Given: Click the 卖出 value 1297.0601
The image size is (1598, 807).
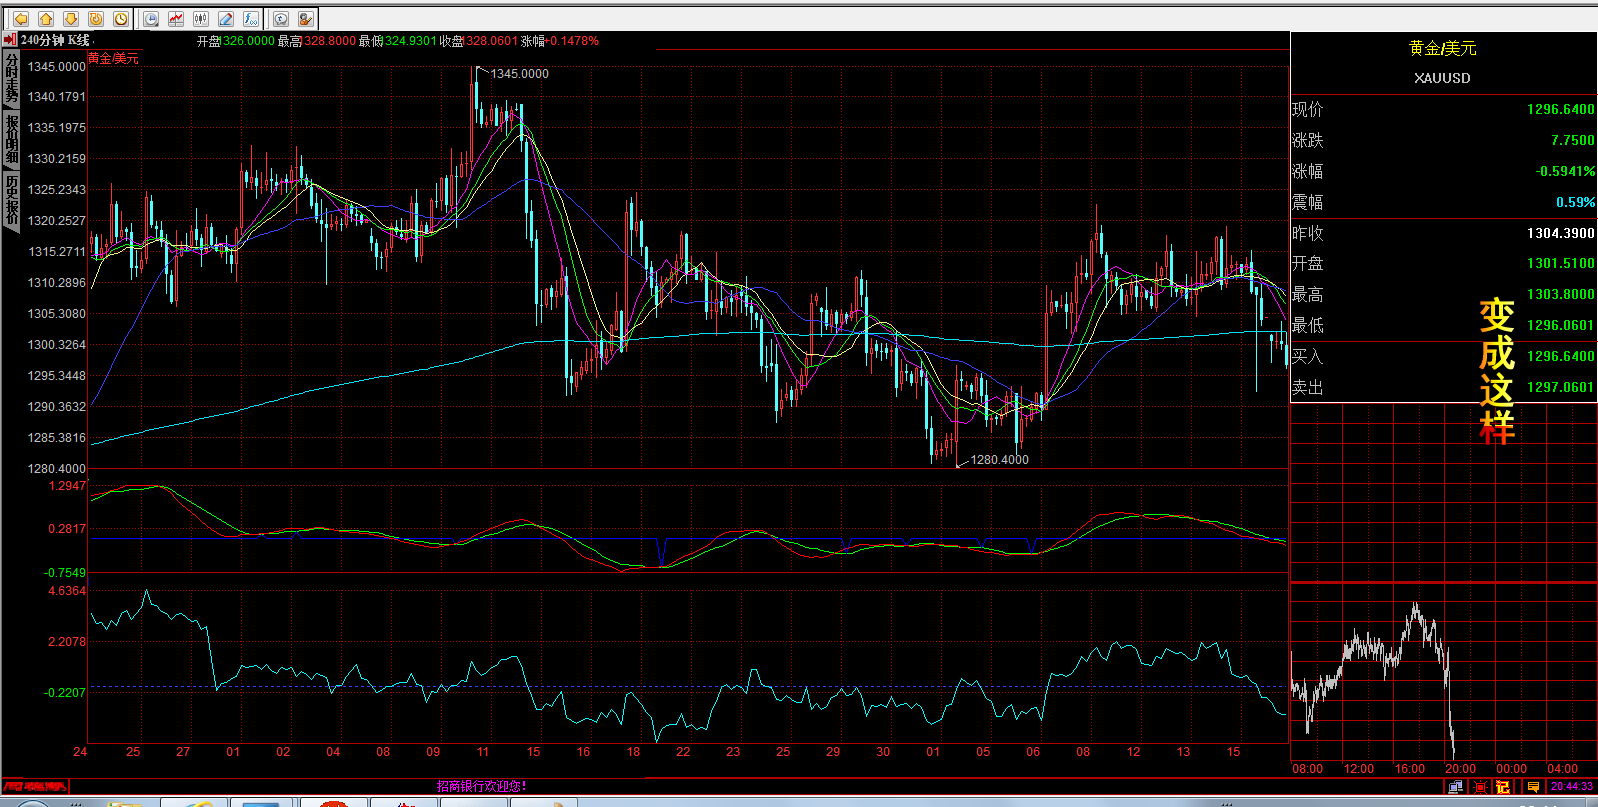Looking at the screenshot, I should (1560, 387).
